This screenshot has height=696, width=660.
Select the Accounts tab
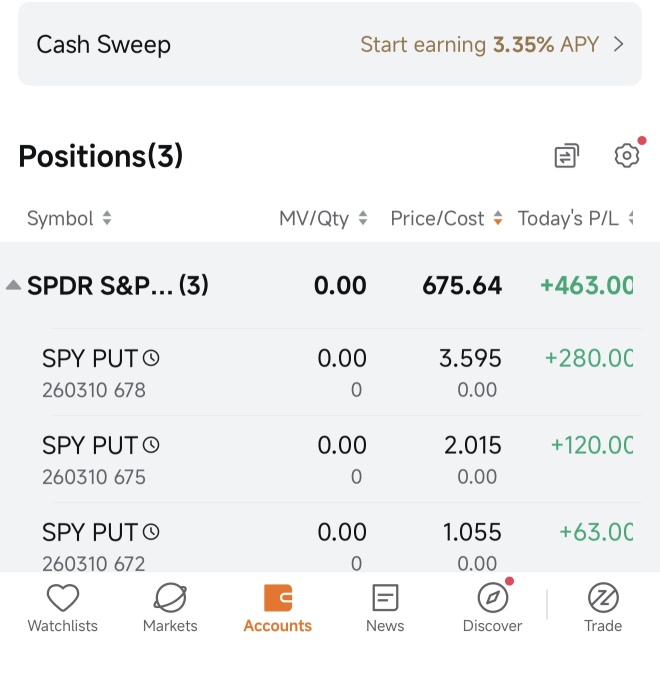coord(277,608)
